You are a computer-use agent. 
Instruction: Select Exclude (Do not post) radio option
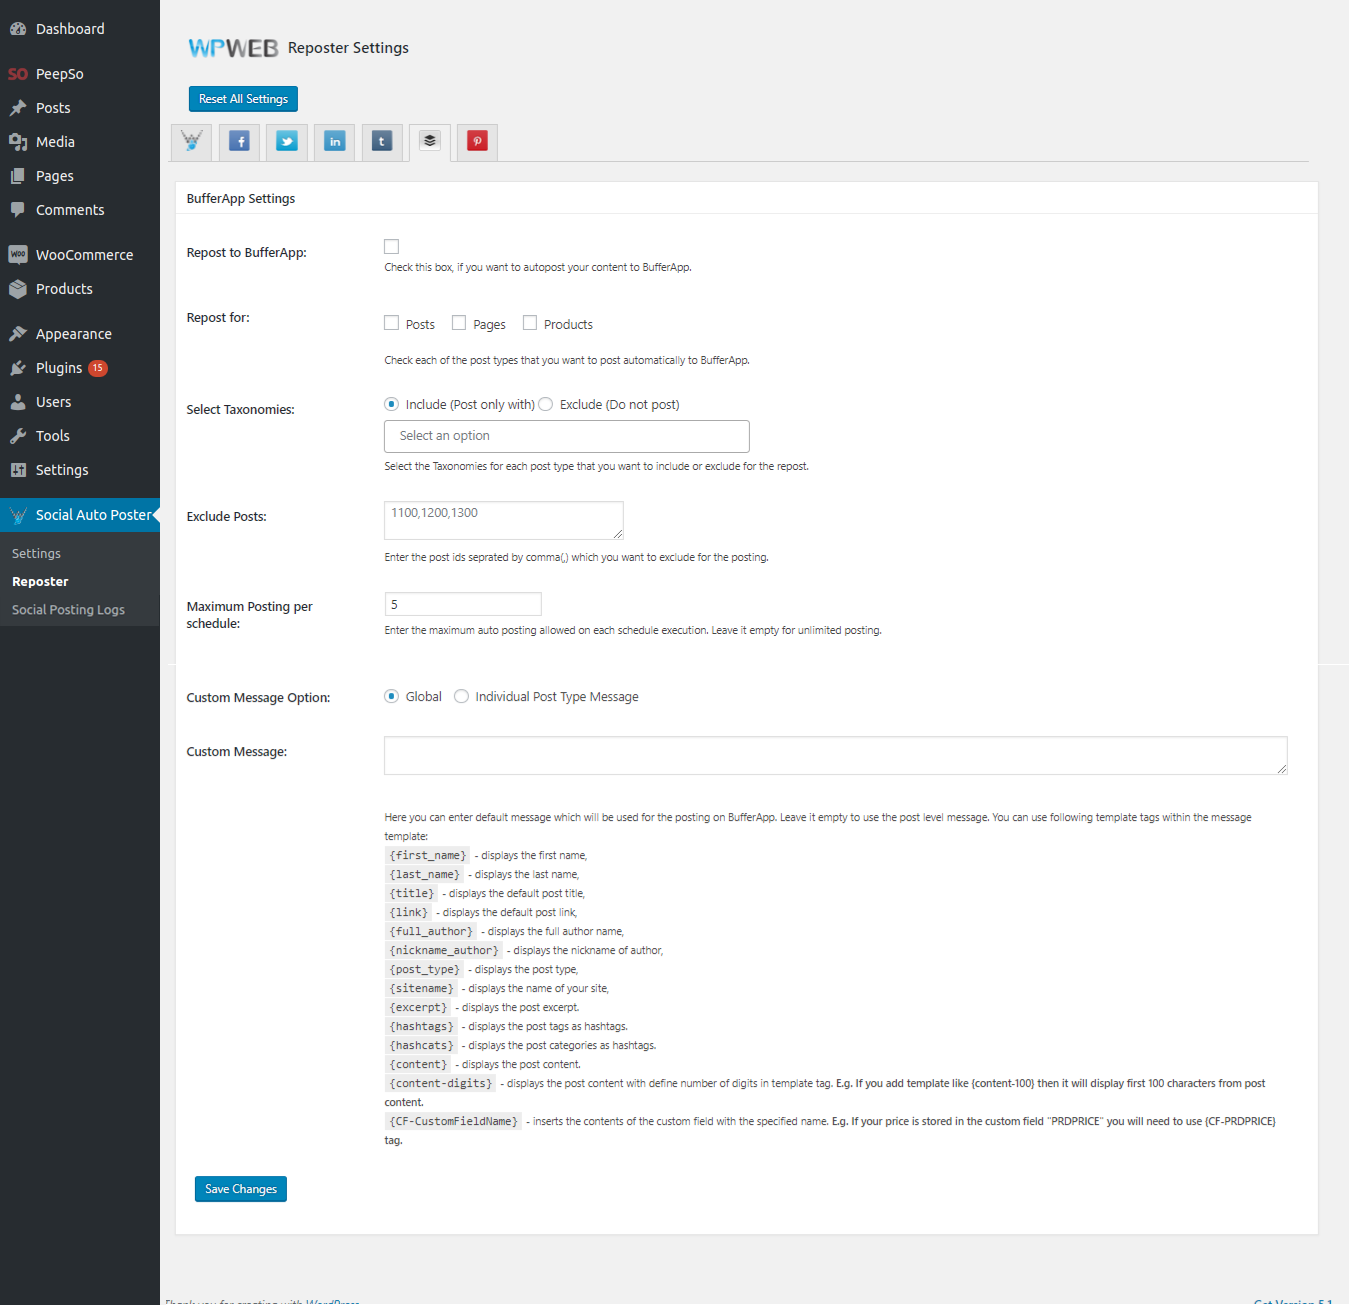click(546, 405)
